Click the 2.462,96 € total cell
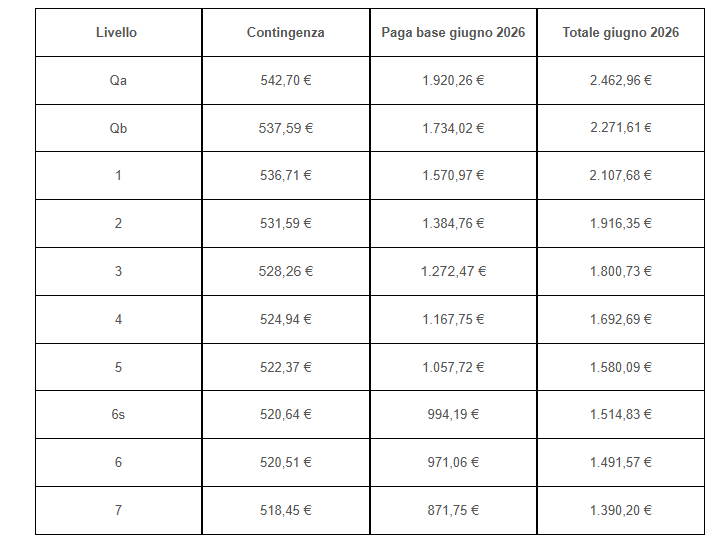721x542 pixels. point(621,80)
